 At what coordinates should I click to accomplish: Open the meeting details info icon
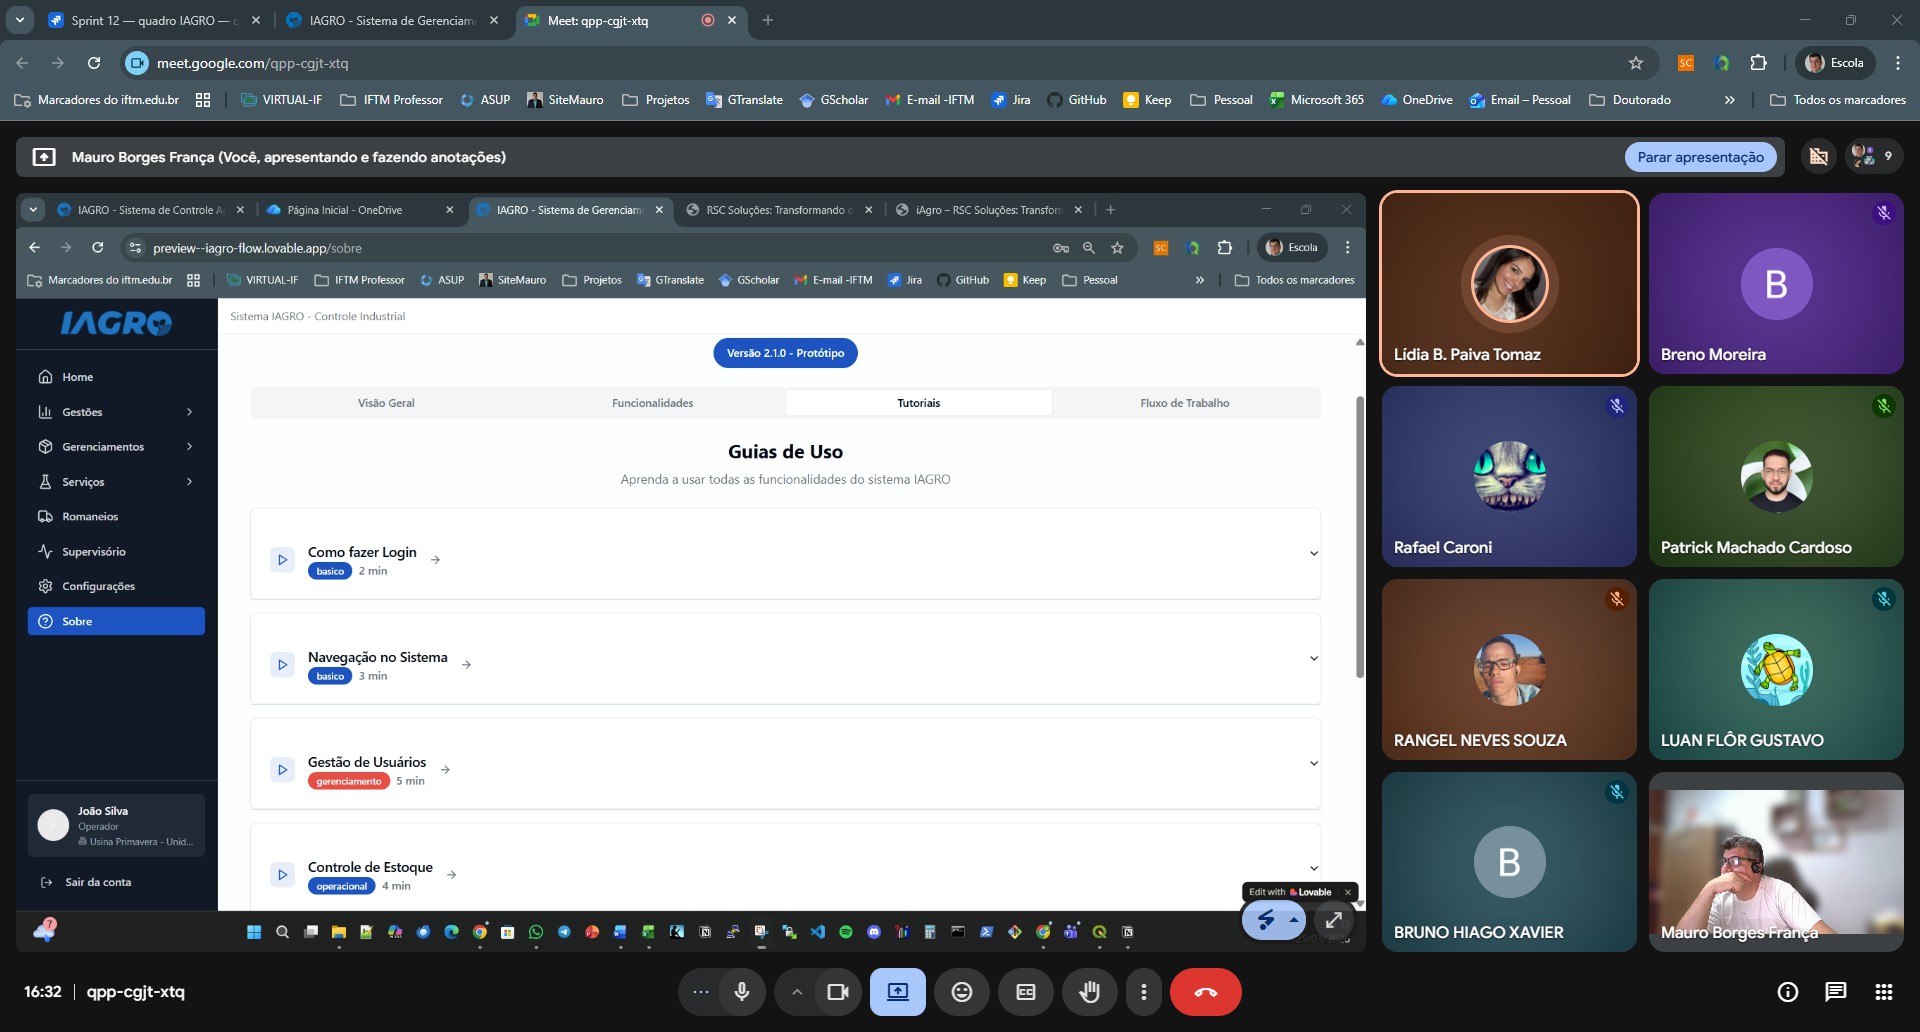pyautogui.click(x=1787, y=992)
